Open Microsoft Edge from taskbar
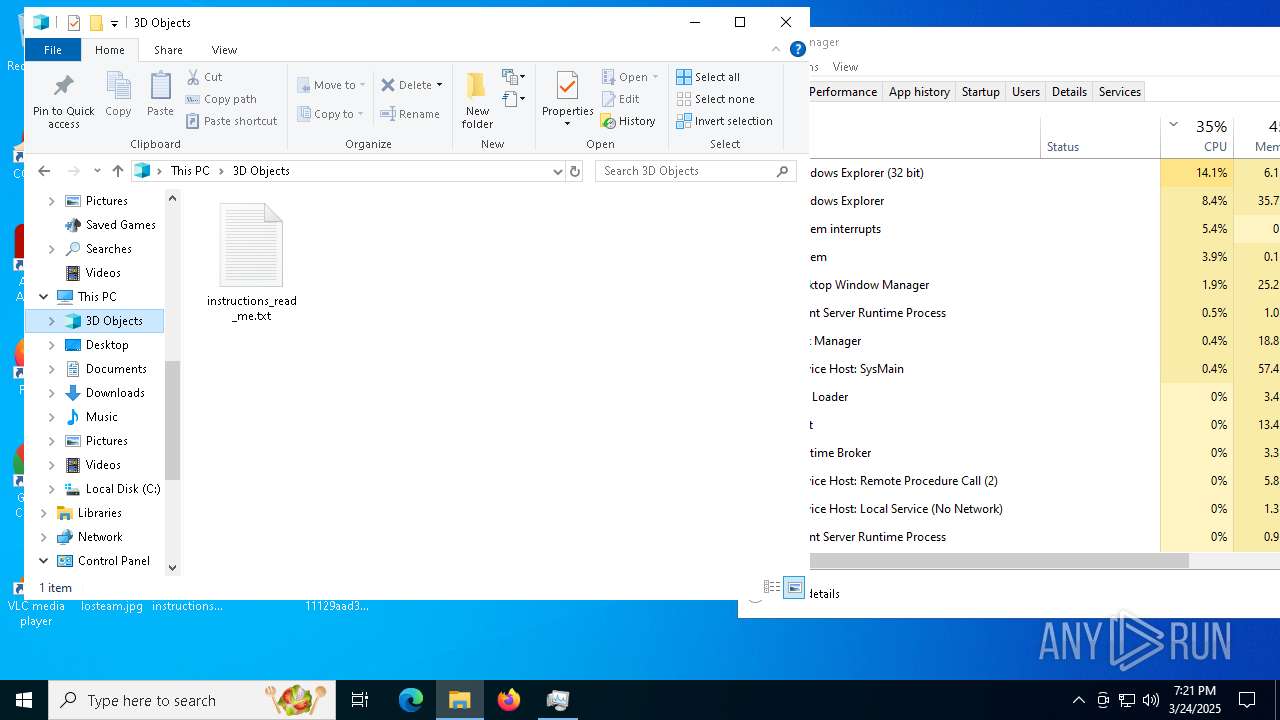Screen dimensions: 1280x720 411,700
